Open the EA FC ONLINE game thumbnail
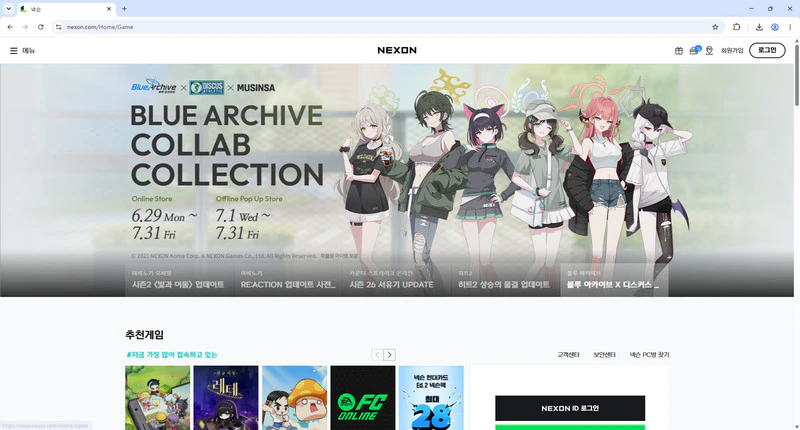The width and height of the screenshot is (800, 430). [x=363, y=397]
